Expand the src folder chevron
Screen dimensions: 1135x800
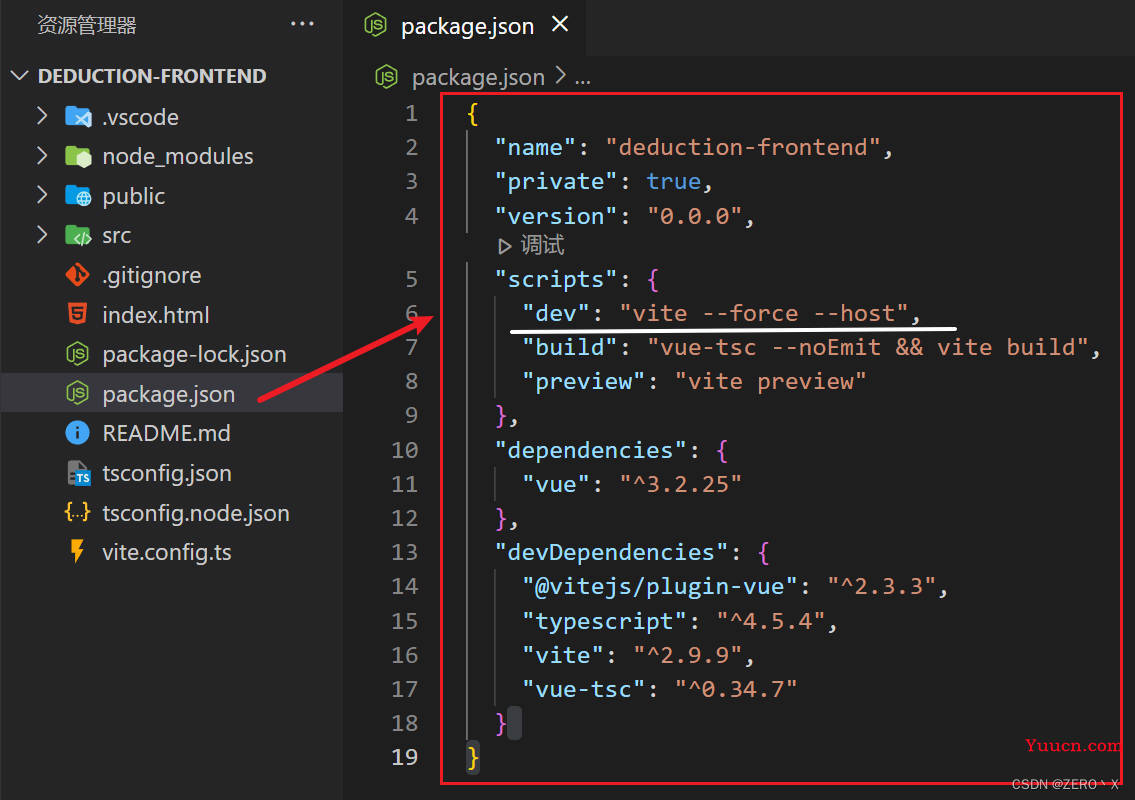coord(42,235)
